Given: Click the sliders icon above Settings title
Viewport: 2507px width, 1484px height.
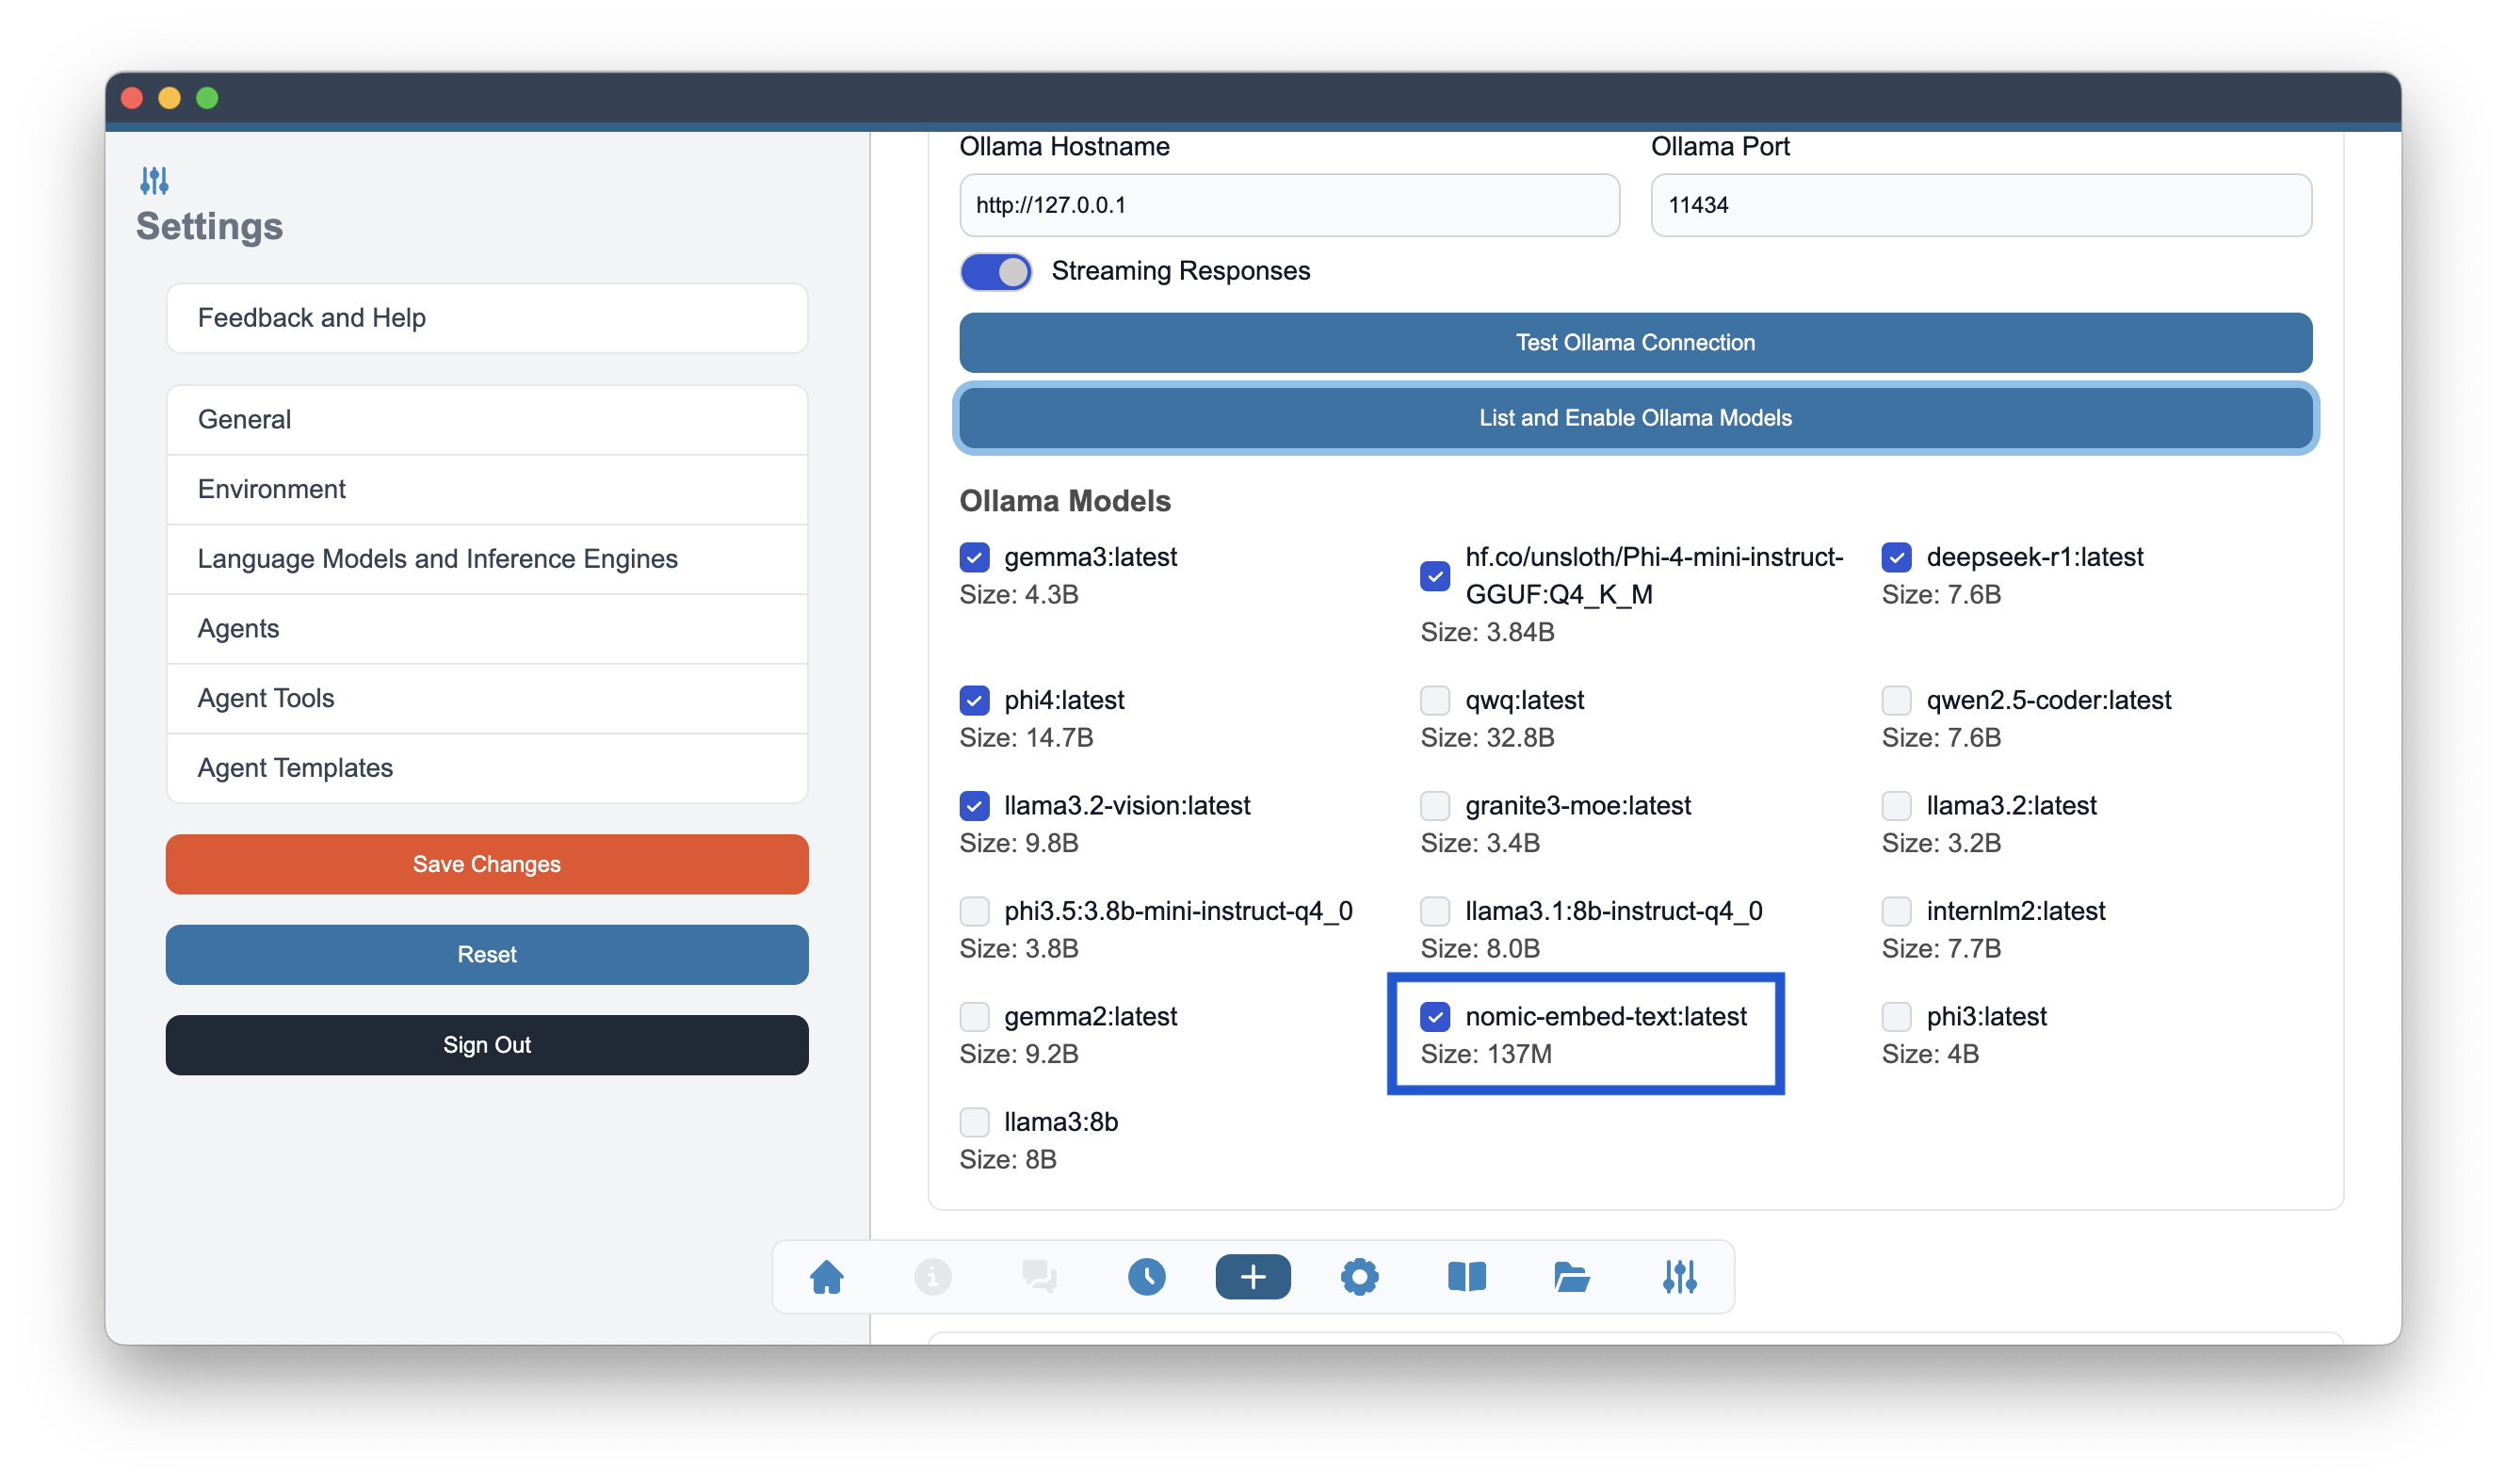Looking at the screenshot, I should tap(154, 181).
